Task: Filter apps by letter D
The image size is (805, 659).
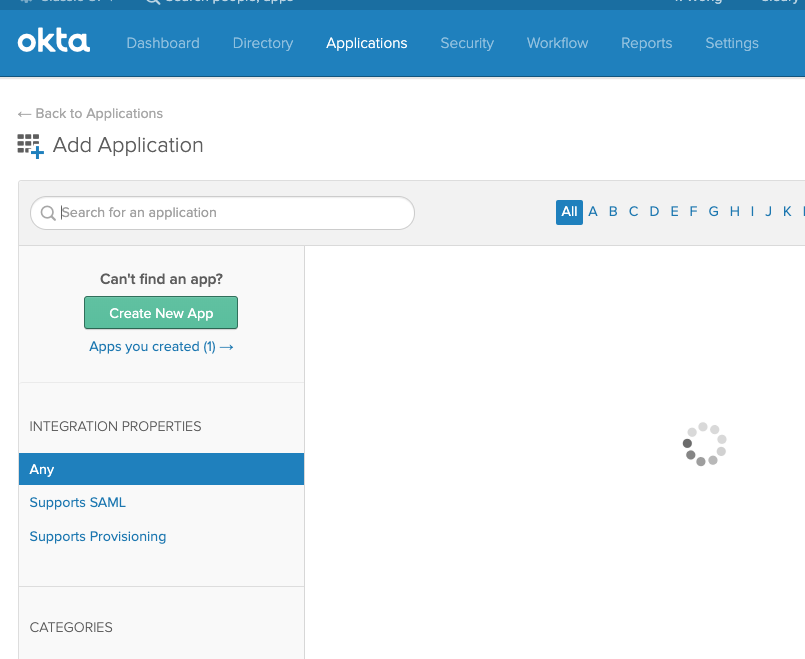Action: pyautogui.click(x=654, y=211)
